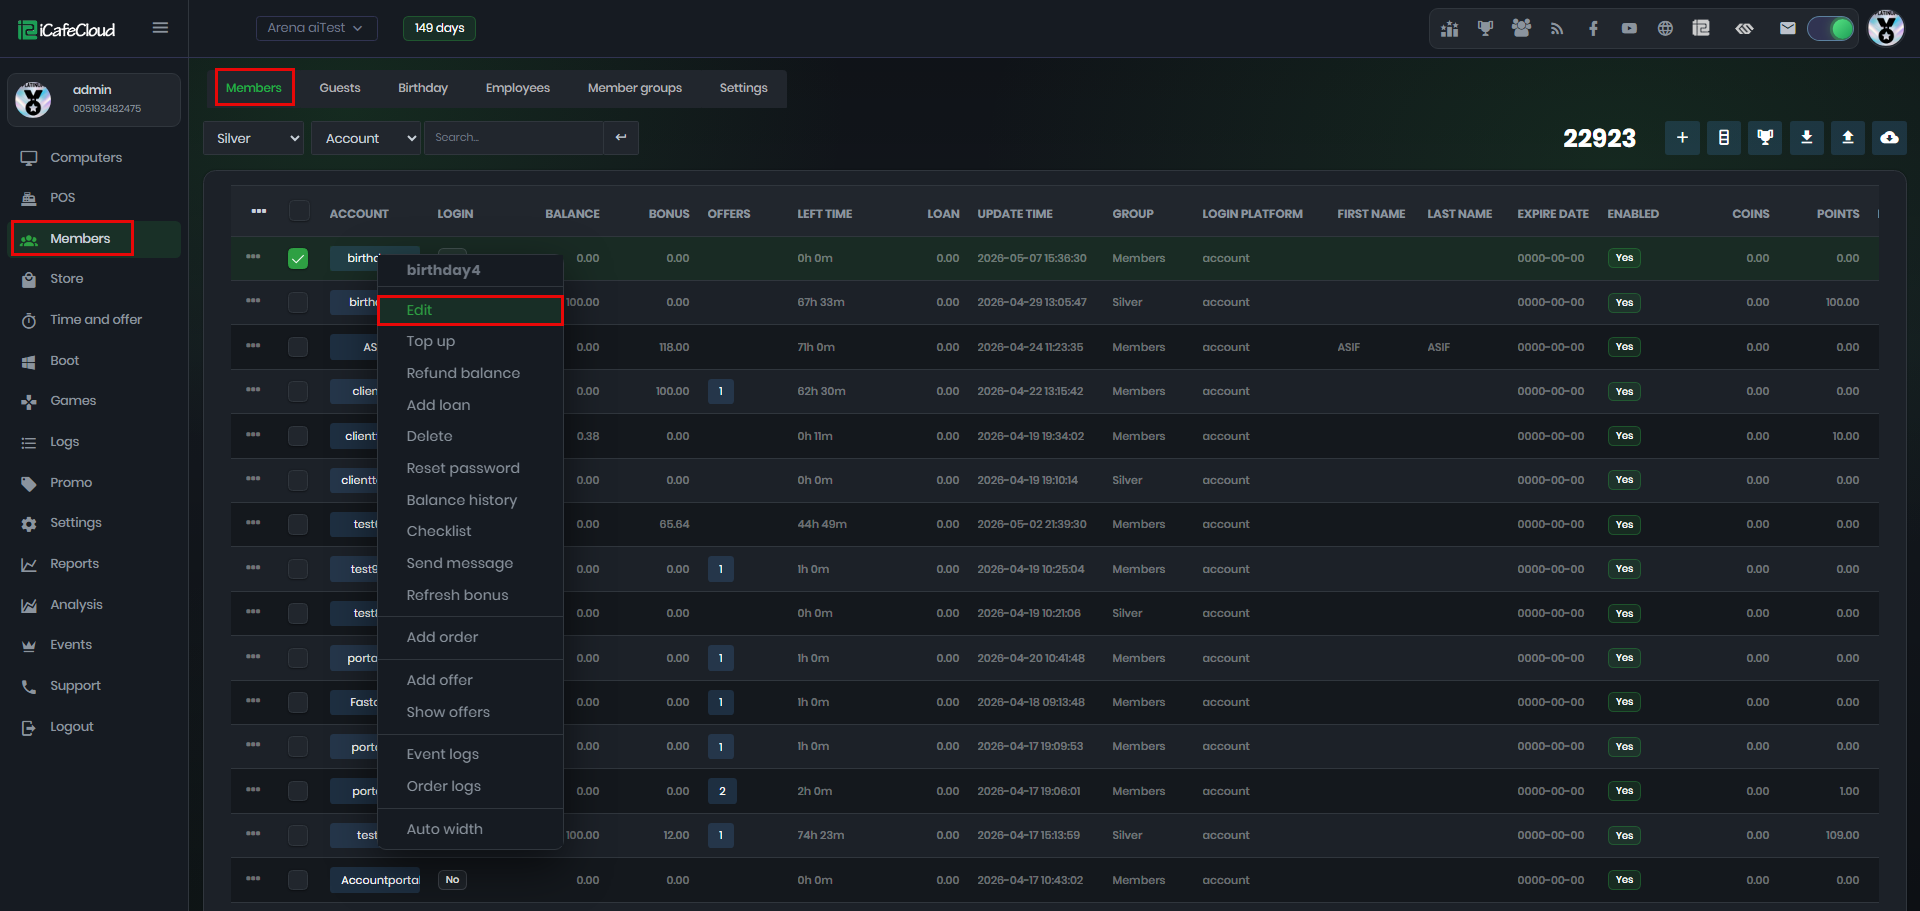Open row options dots for the 44h 49m row

point(253,523)
